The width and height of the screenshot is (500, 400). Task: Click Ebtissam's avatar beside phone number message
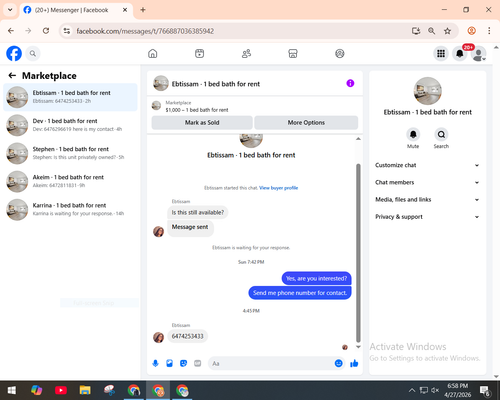[x=158, y=337]
